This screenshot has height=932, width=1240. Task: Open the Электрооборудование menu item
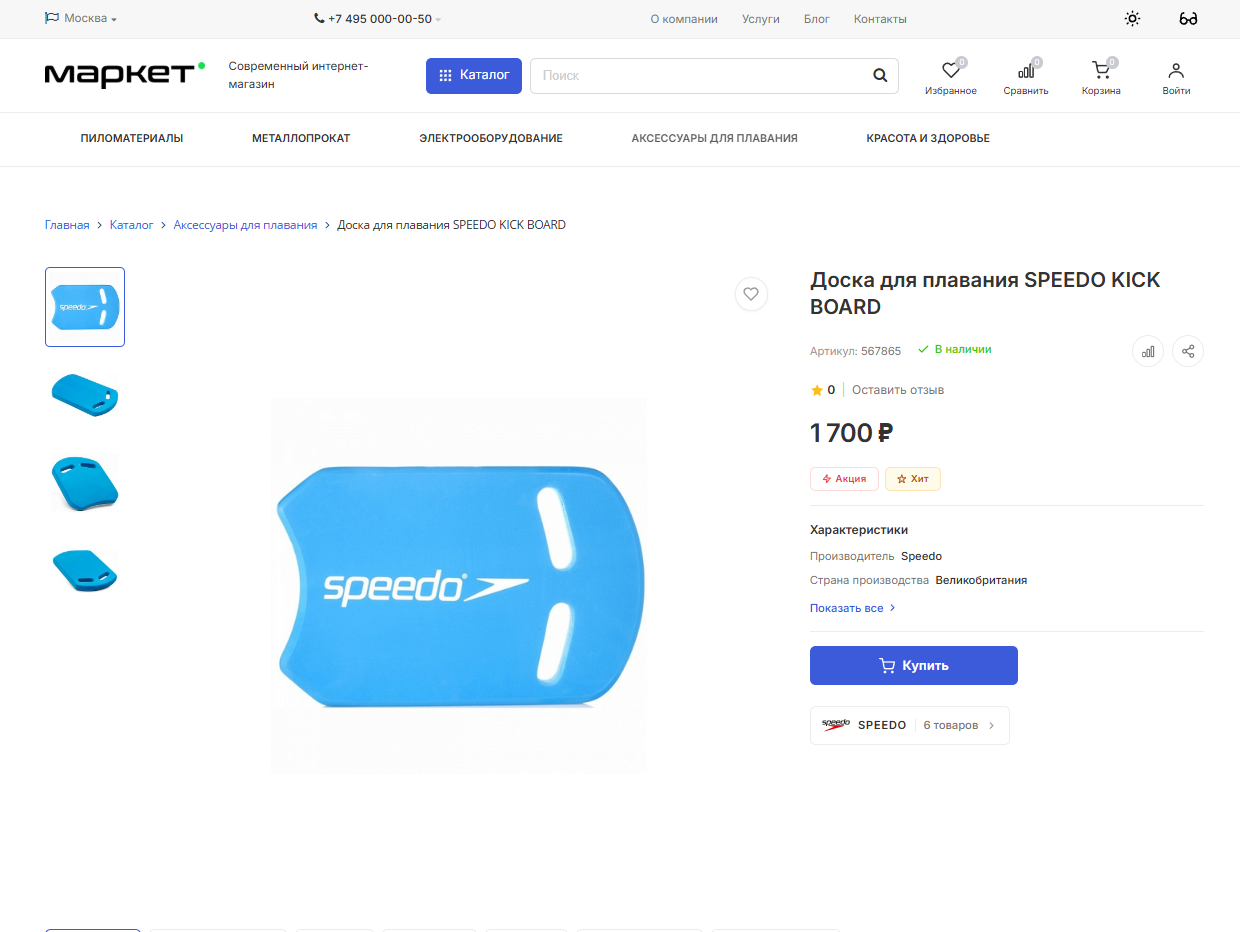tap(491, 138)
